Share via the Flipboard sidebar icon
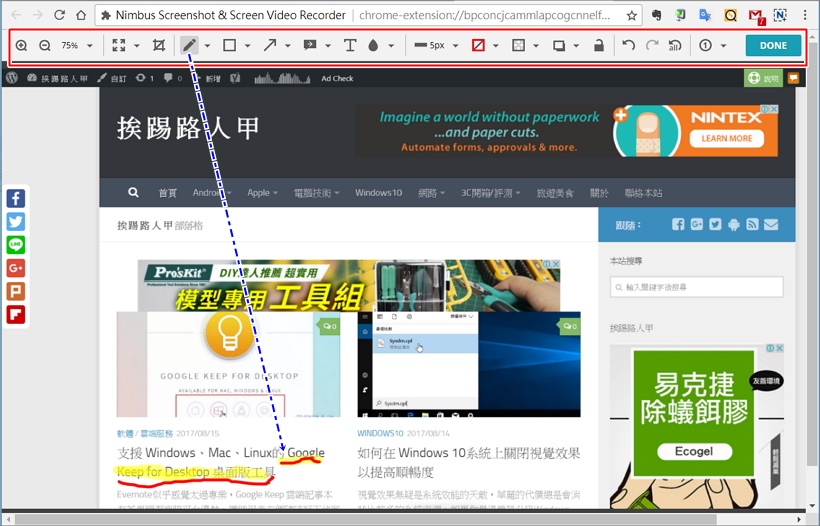Viewport: 820px width, 526px height. [16, 315]
